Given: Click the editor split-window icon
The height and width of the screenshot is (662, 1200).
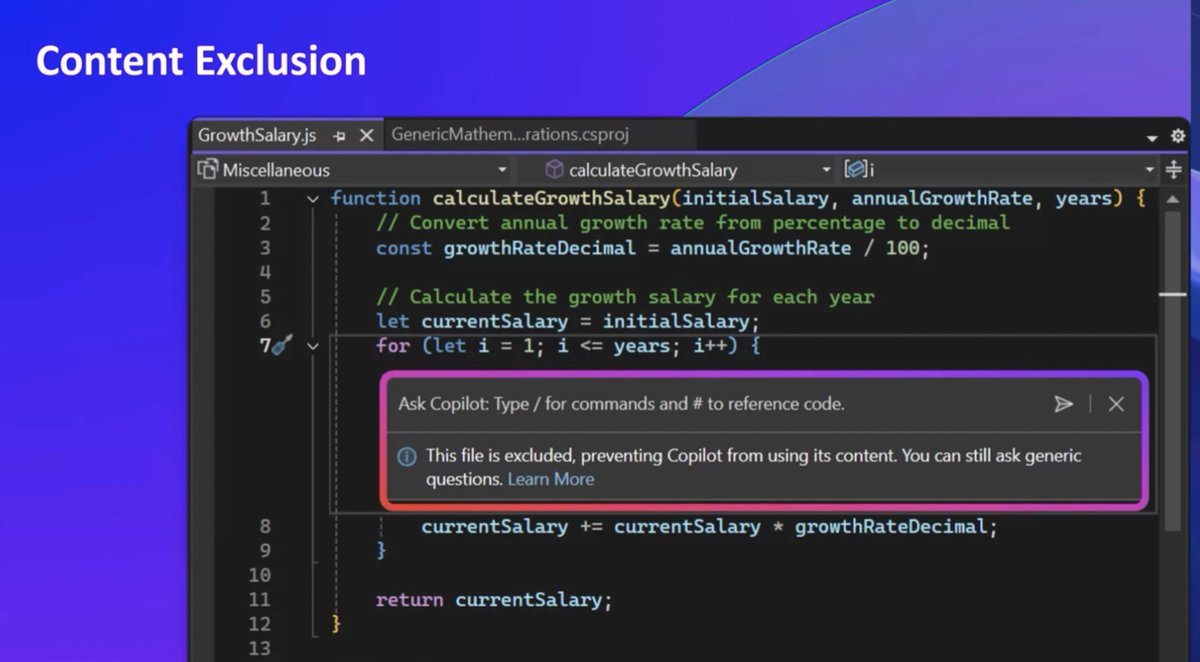Looking at the screenshot, I should [1174, 170].
